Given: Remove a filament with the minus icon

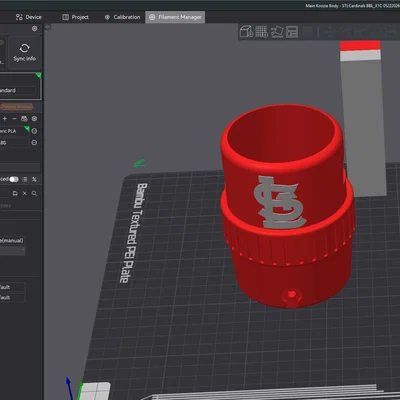Looking at the screenshot, I should (14, 119).
